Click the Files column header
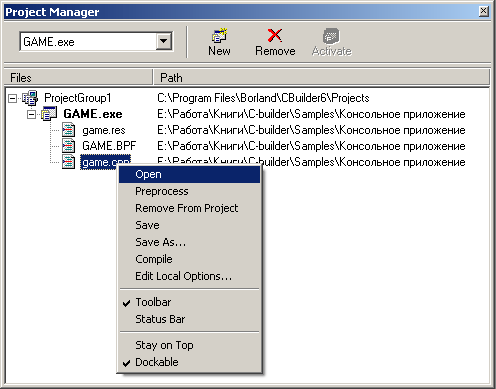This screenshot has height=389, width=496. (x=78, y=78)
